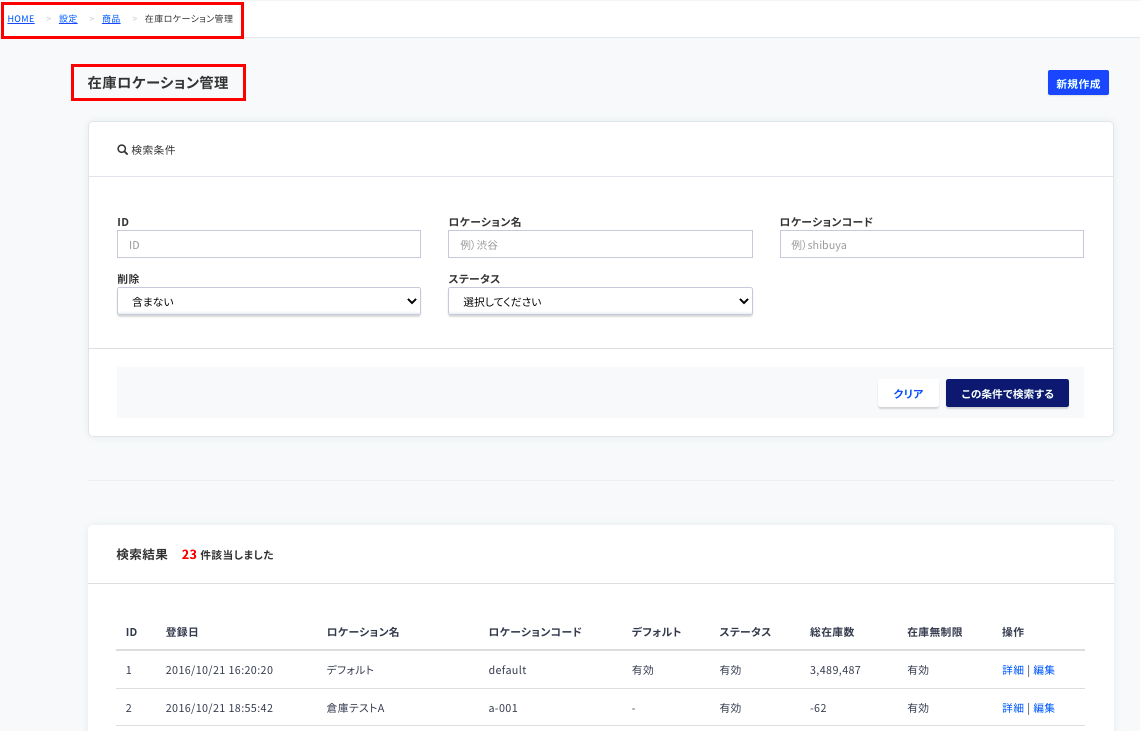
Task: Go to the 商品 breadcrumb link
Action: [111, 19]
